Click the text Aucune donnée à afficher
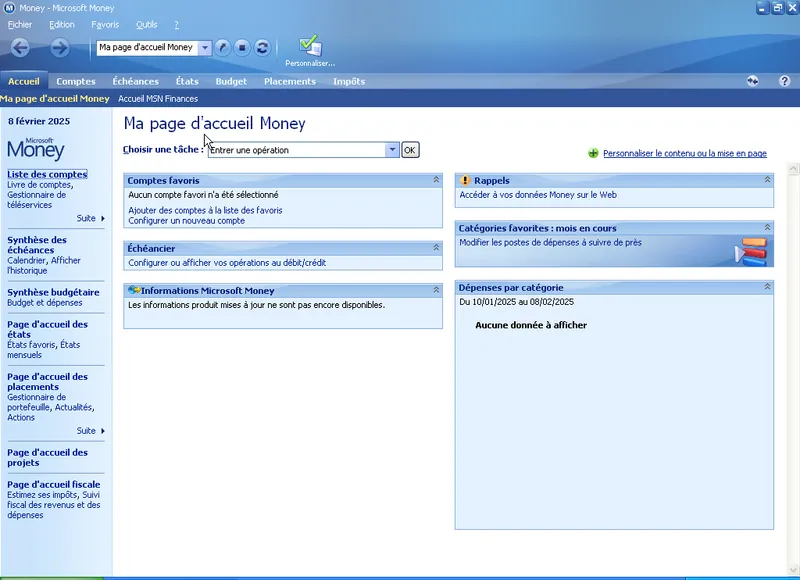 (531, 325)
